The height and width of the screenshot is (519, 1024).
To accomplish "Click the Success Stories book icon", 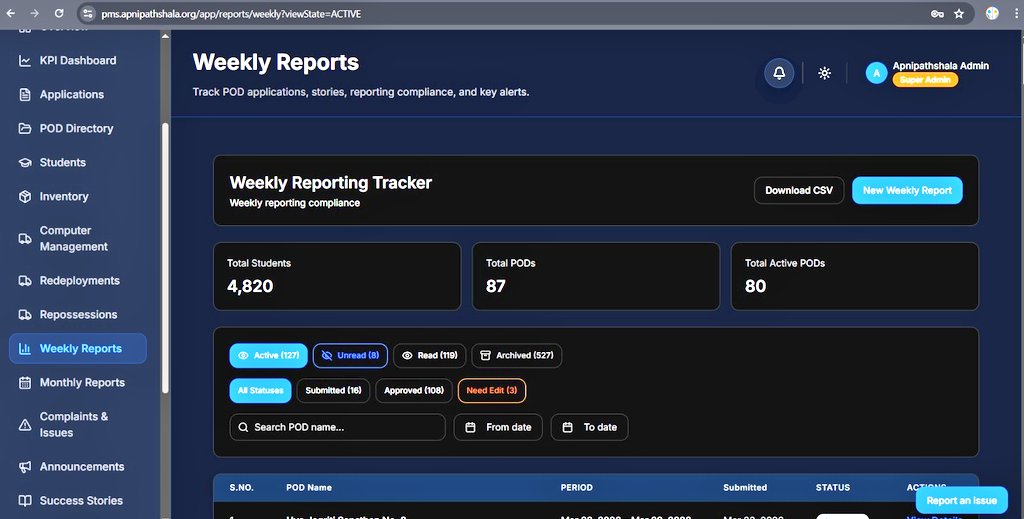I will coord(25,501).
